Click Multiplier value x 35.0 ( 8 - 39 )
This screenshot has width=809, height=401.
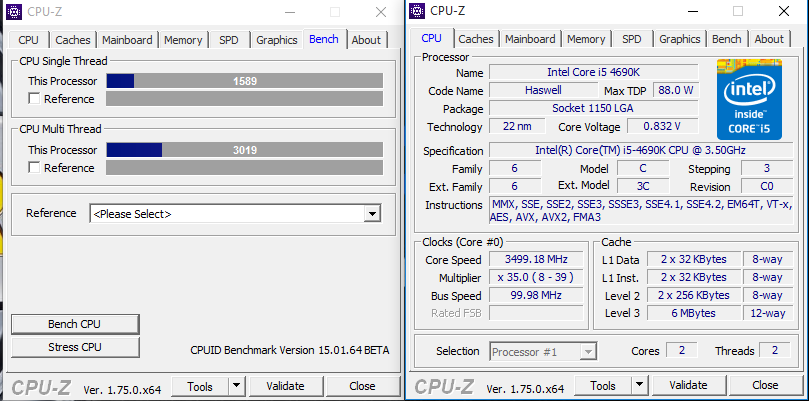[x=536, y=277]
